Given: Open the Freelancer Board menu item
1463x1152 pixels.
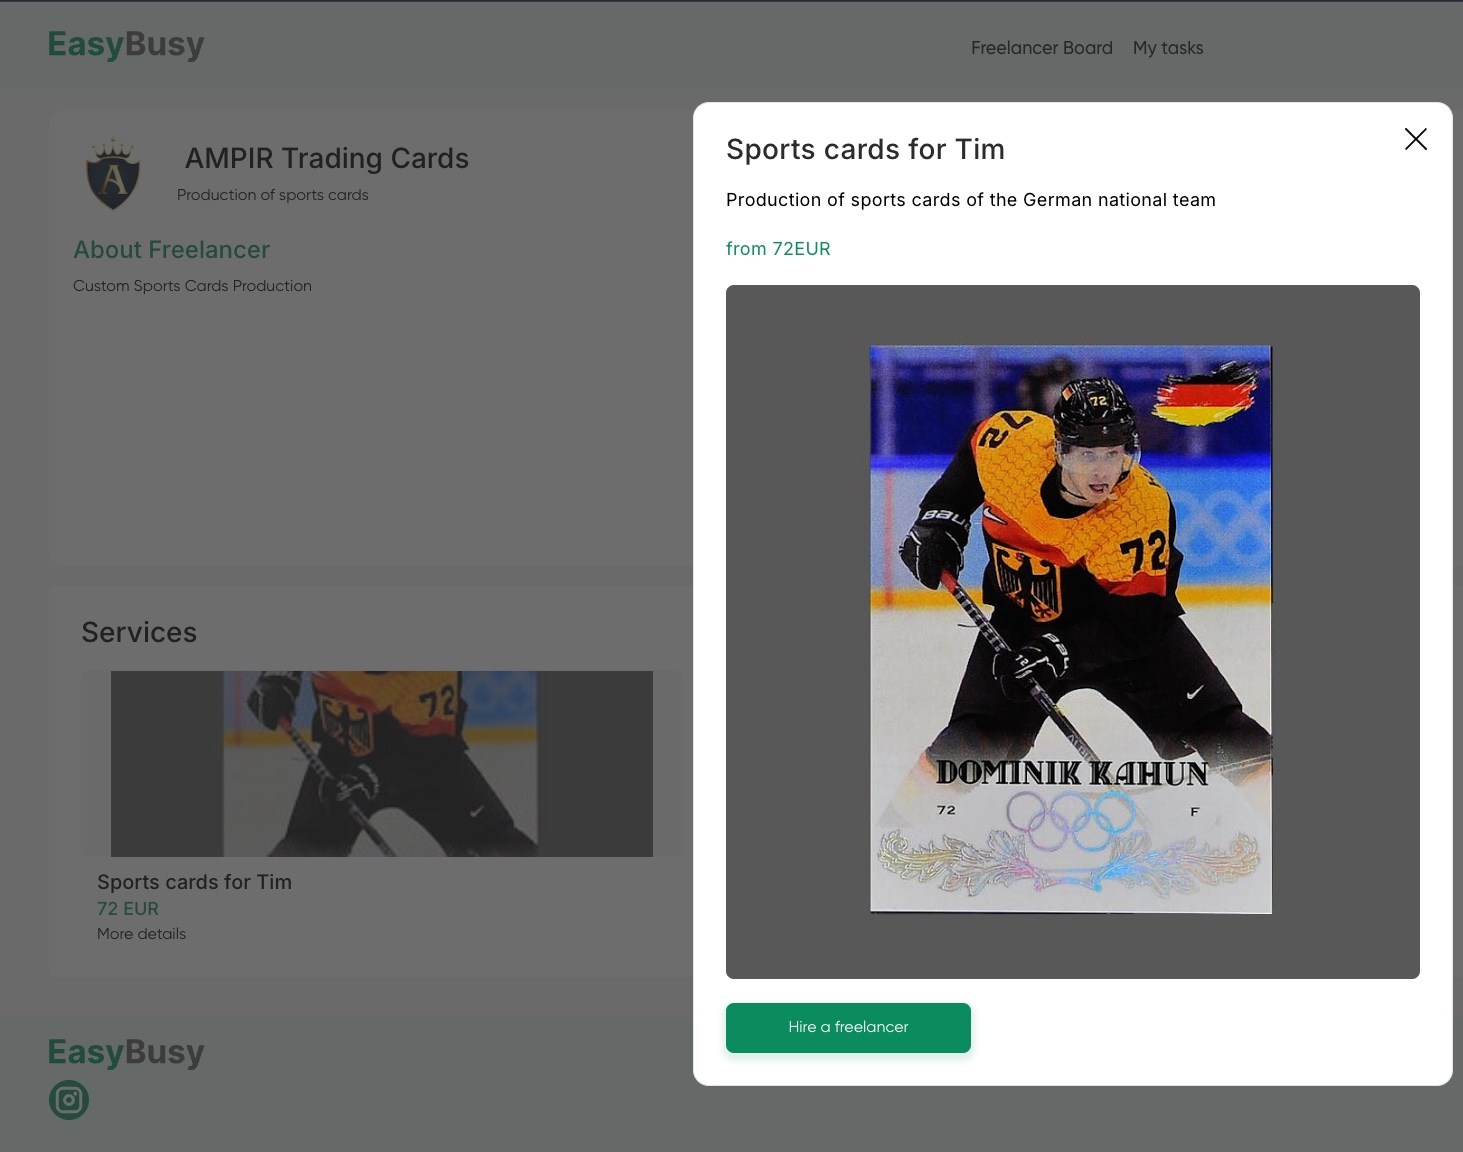Looking at the screenshot, I should 1041,48.
